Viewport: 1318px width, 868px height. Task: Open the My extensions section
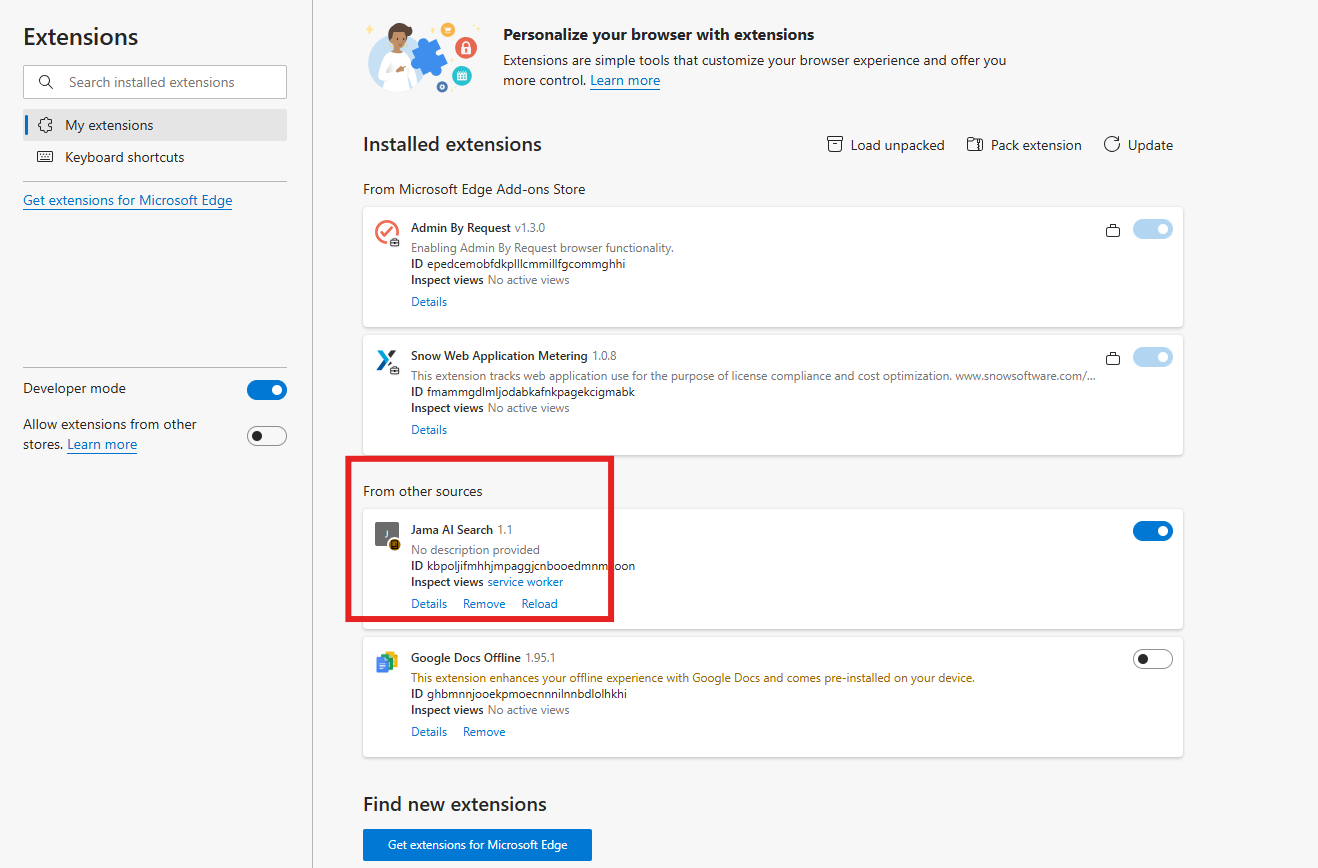point(155,125)
